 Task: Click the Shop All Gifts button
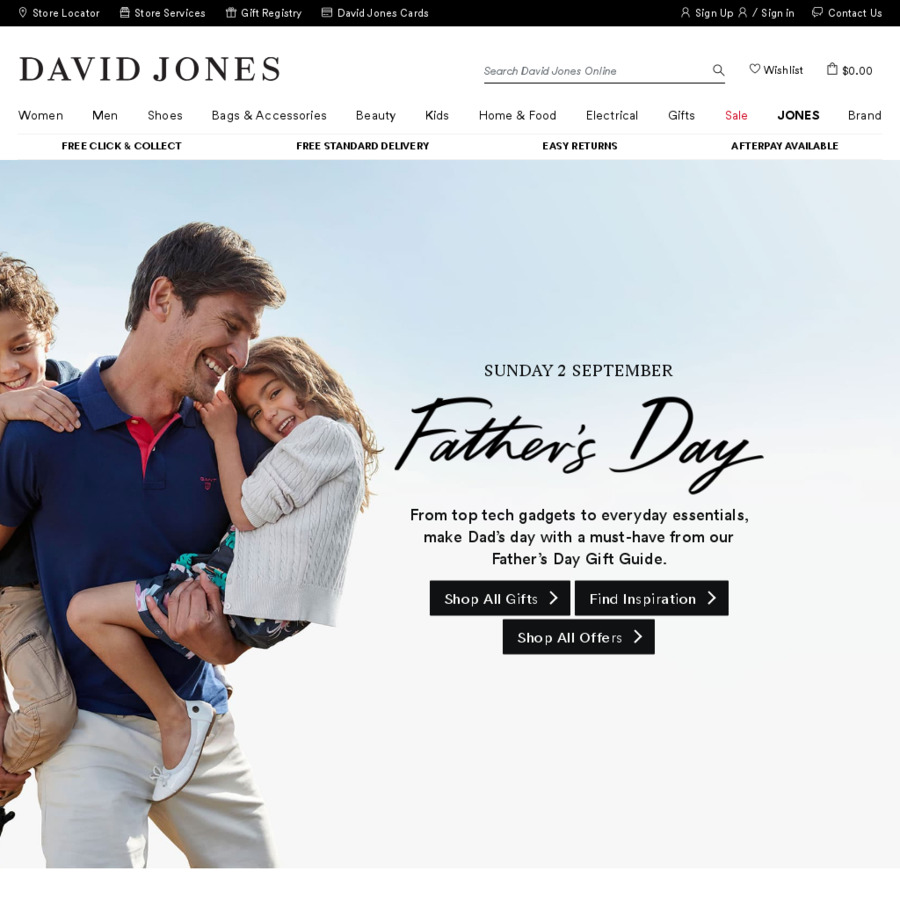(x=500, y=598)
